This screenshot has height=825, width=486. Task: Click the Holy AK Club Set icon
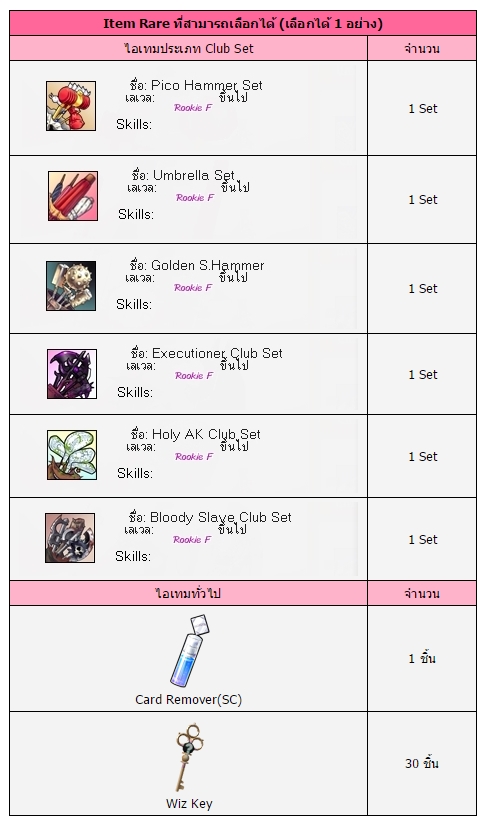pyautogui.click(x=72, y=455)
